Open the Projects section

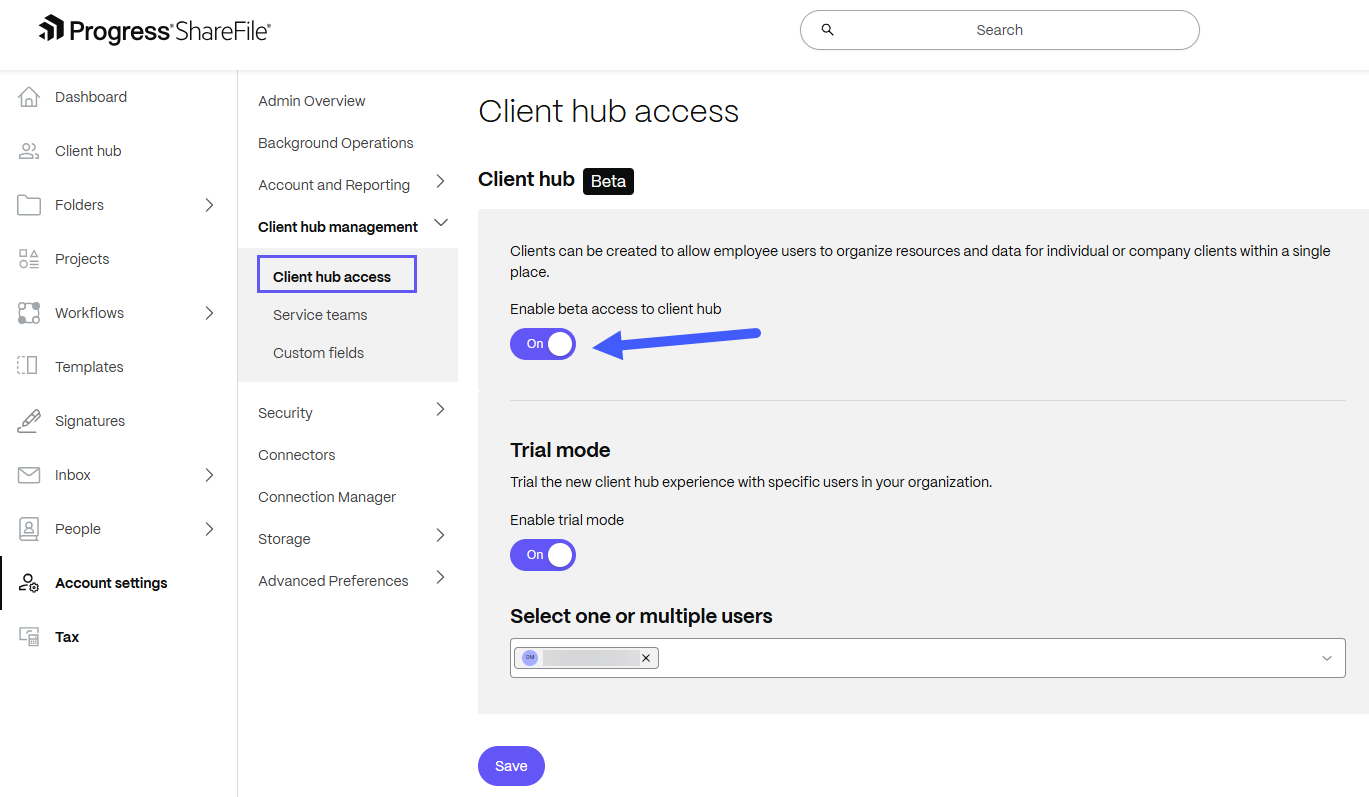tap(84, 258)
